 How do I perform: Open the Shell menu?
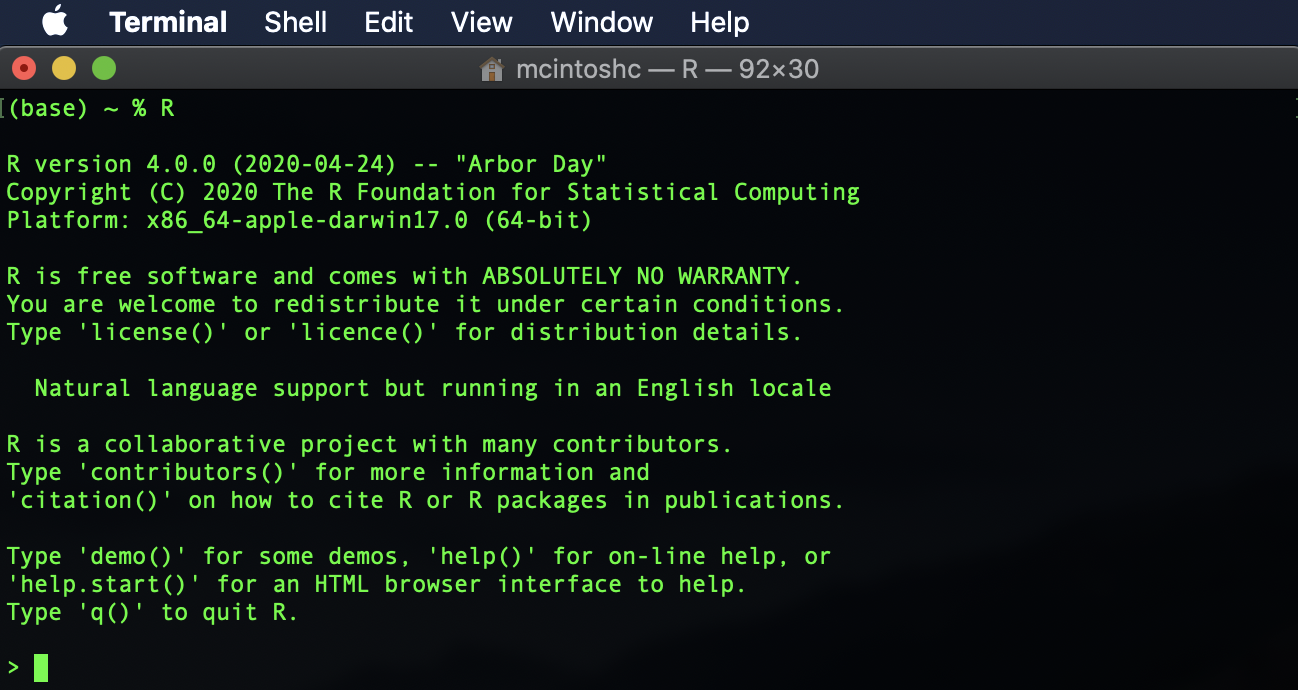click(295, 22)
